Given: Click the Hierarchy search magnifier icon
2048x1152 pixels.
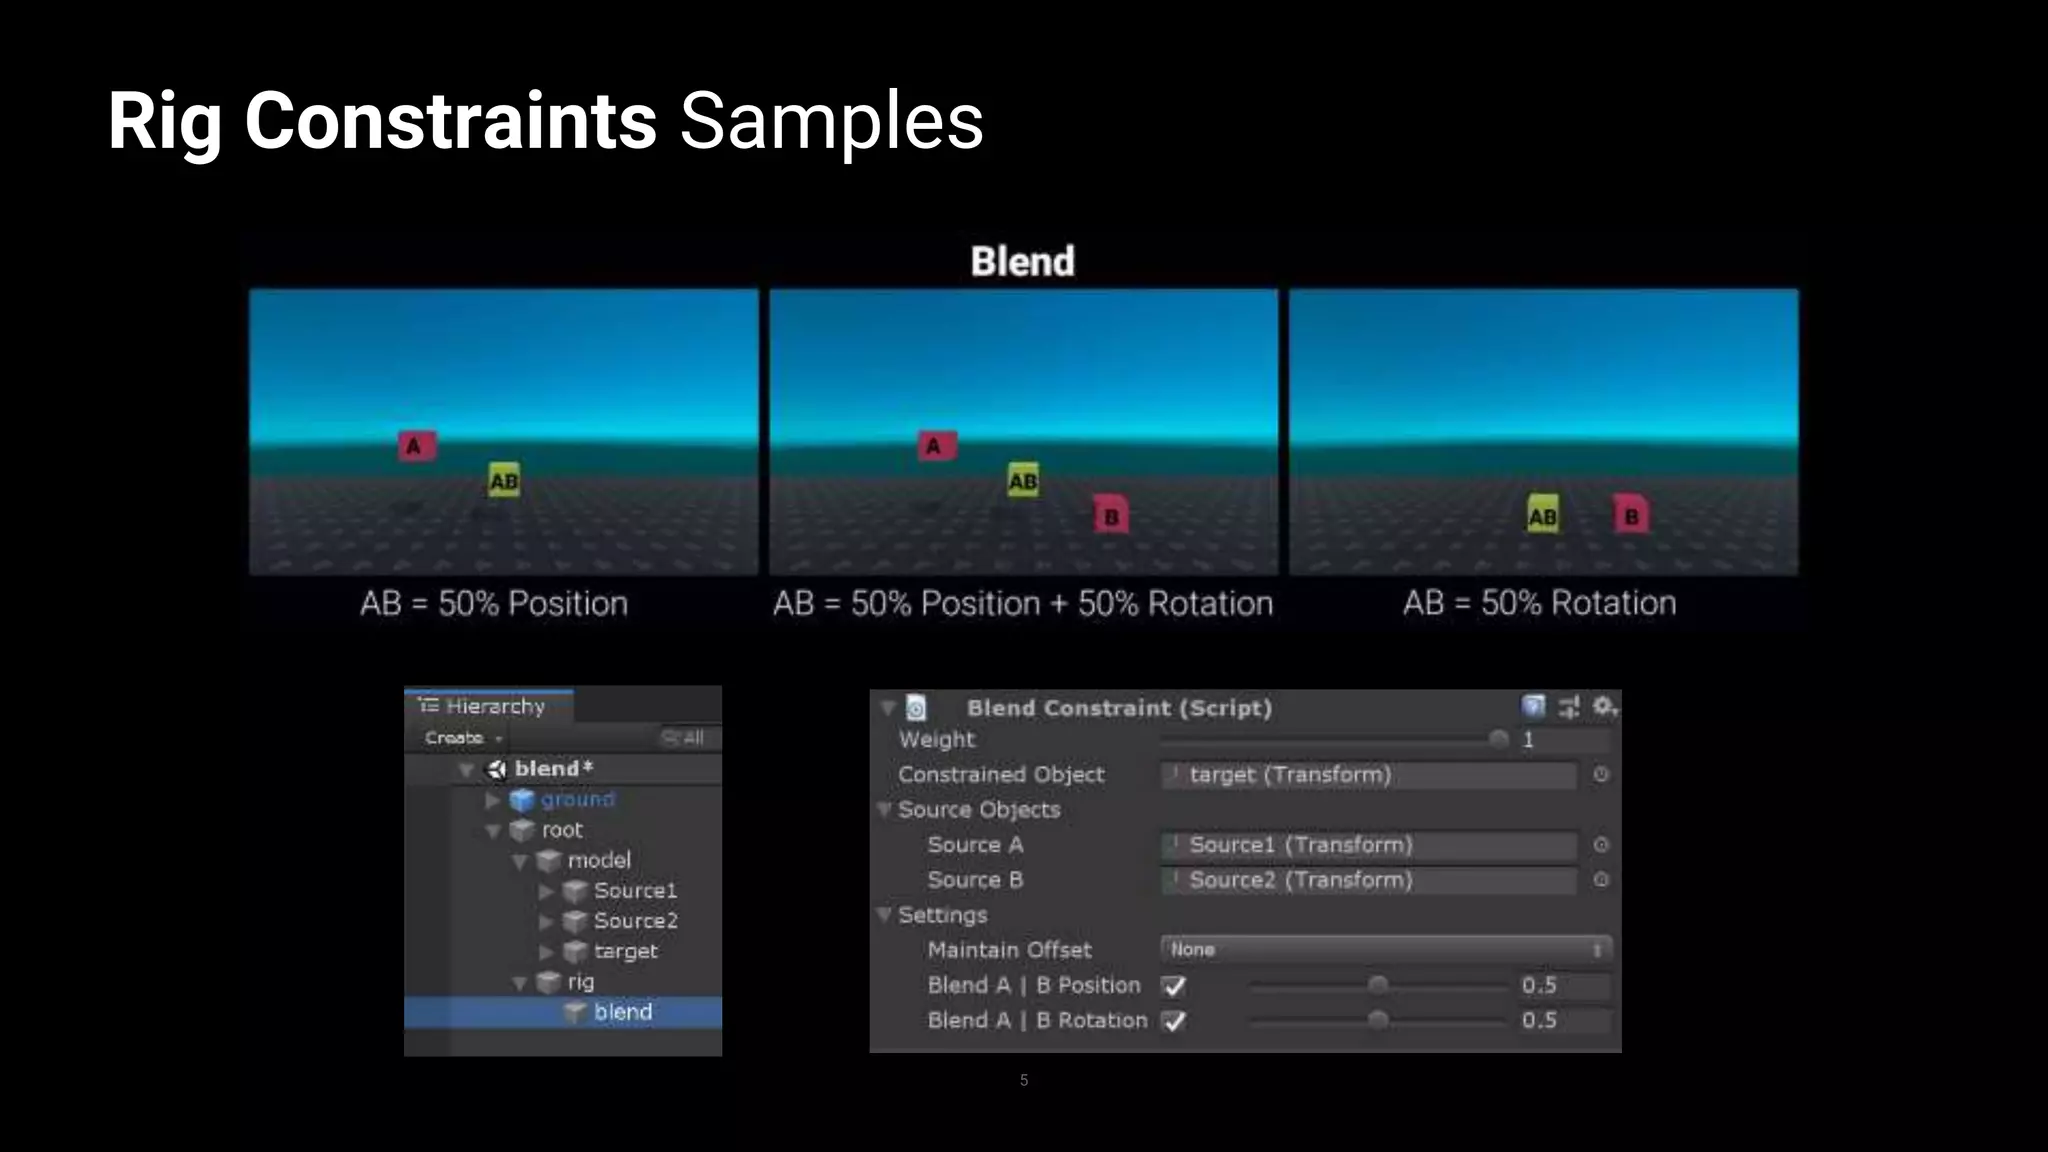Looking at the screenshot, I should click(x=669, y=738).
